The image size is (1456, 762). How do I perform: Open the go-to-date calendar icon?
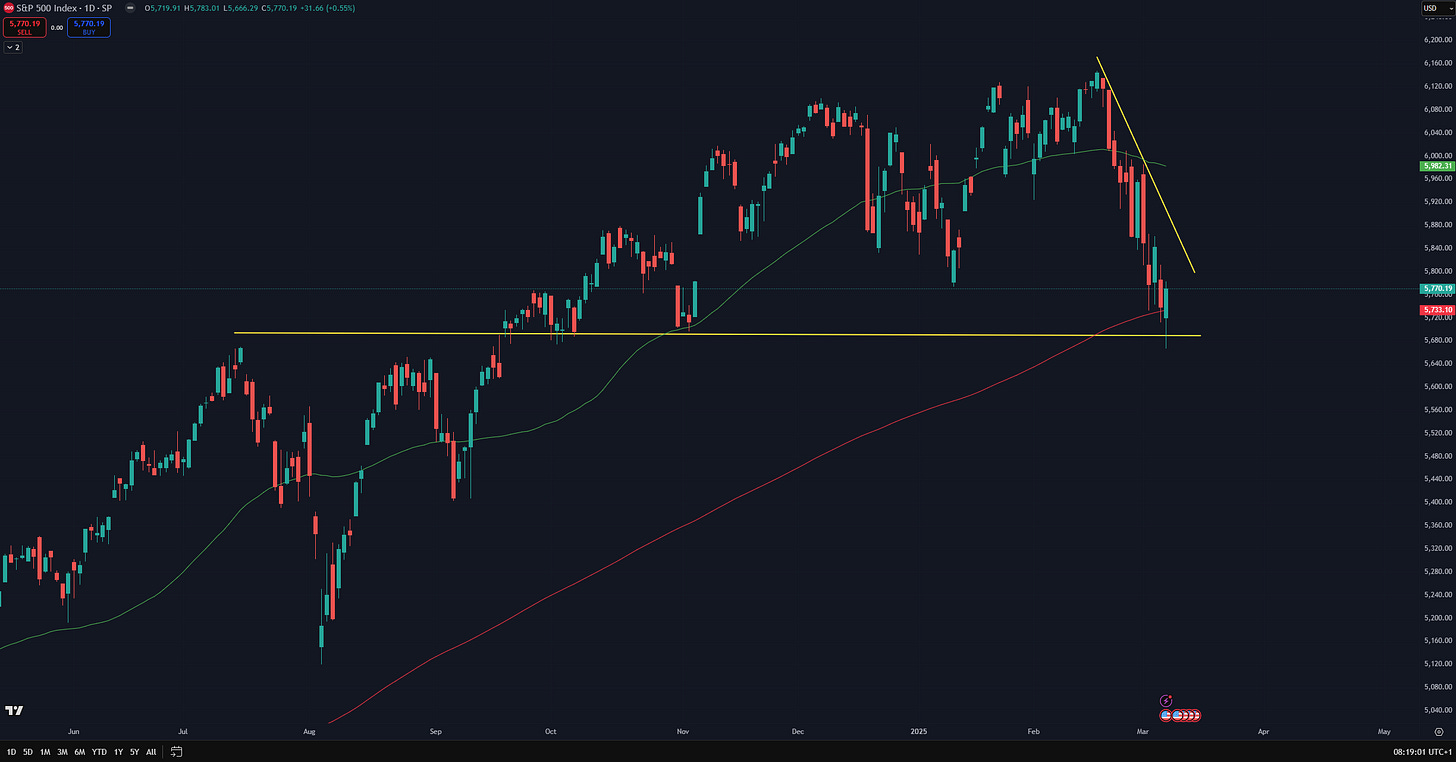point(177,751)
